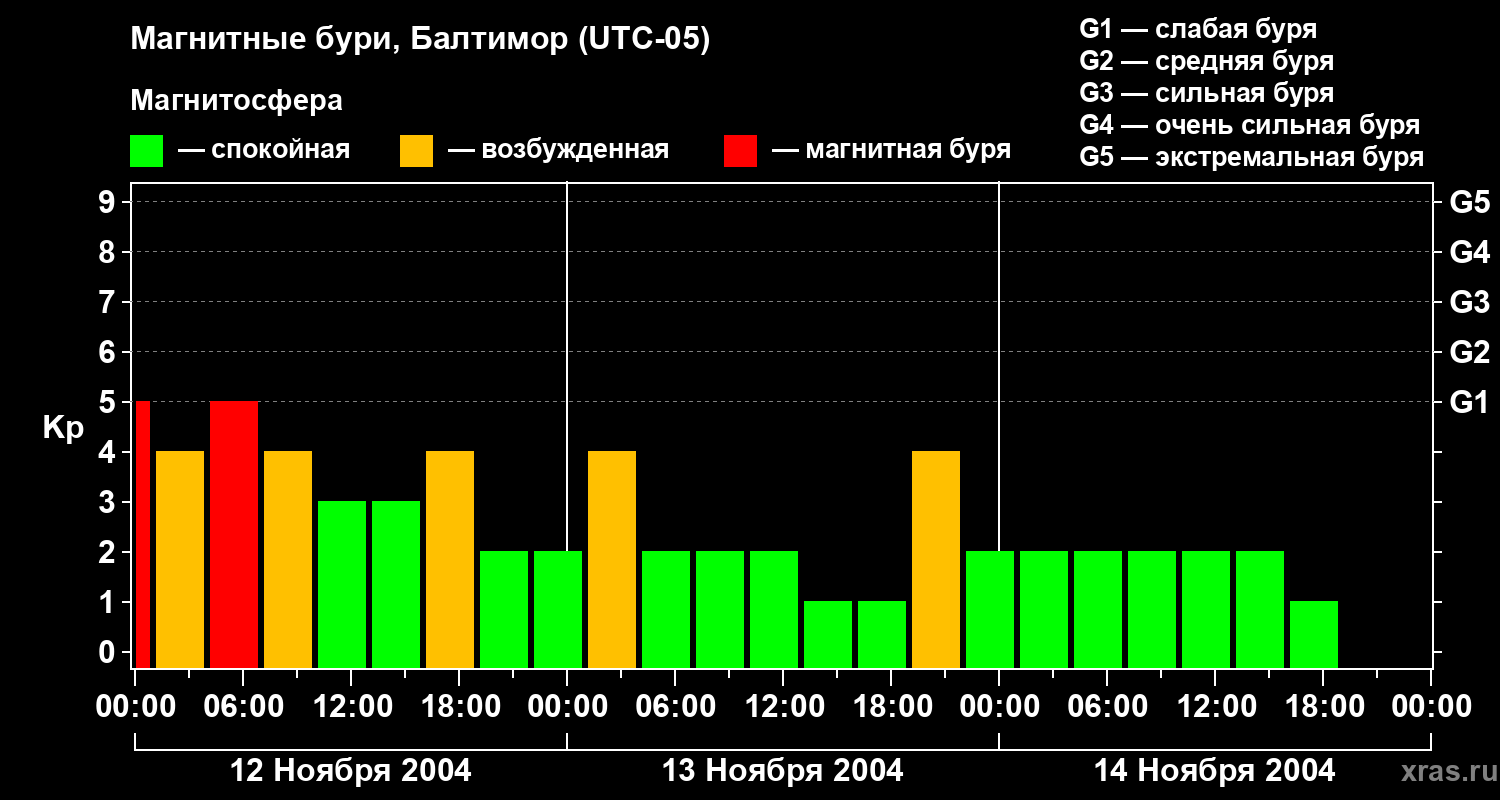Screen dimensions: 1500x800
Task: Click the G4 label on the right axis
Action: [x=1469, y=252]
